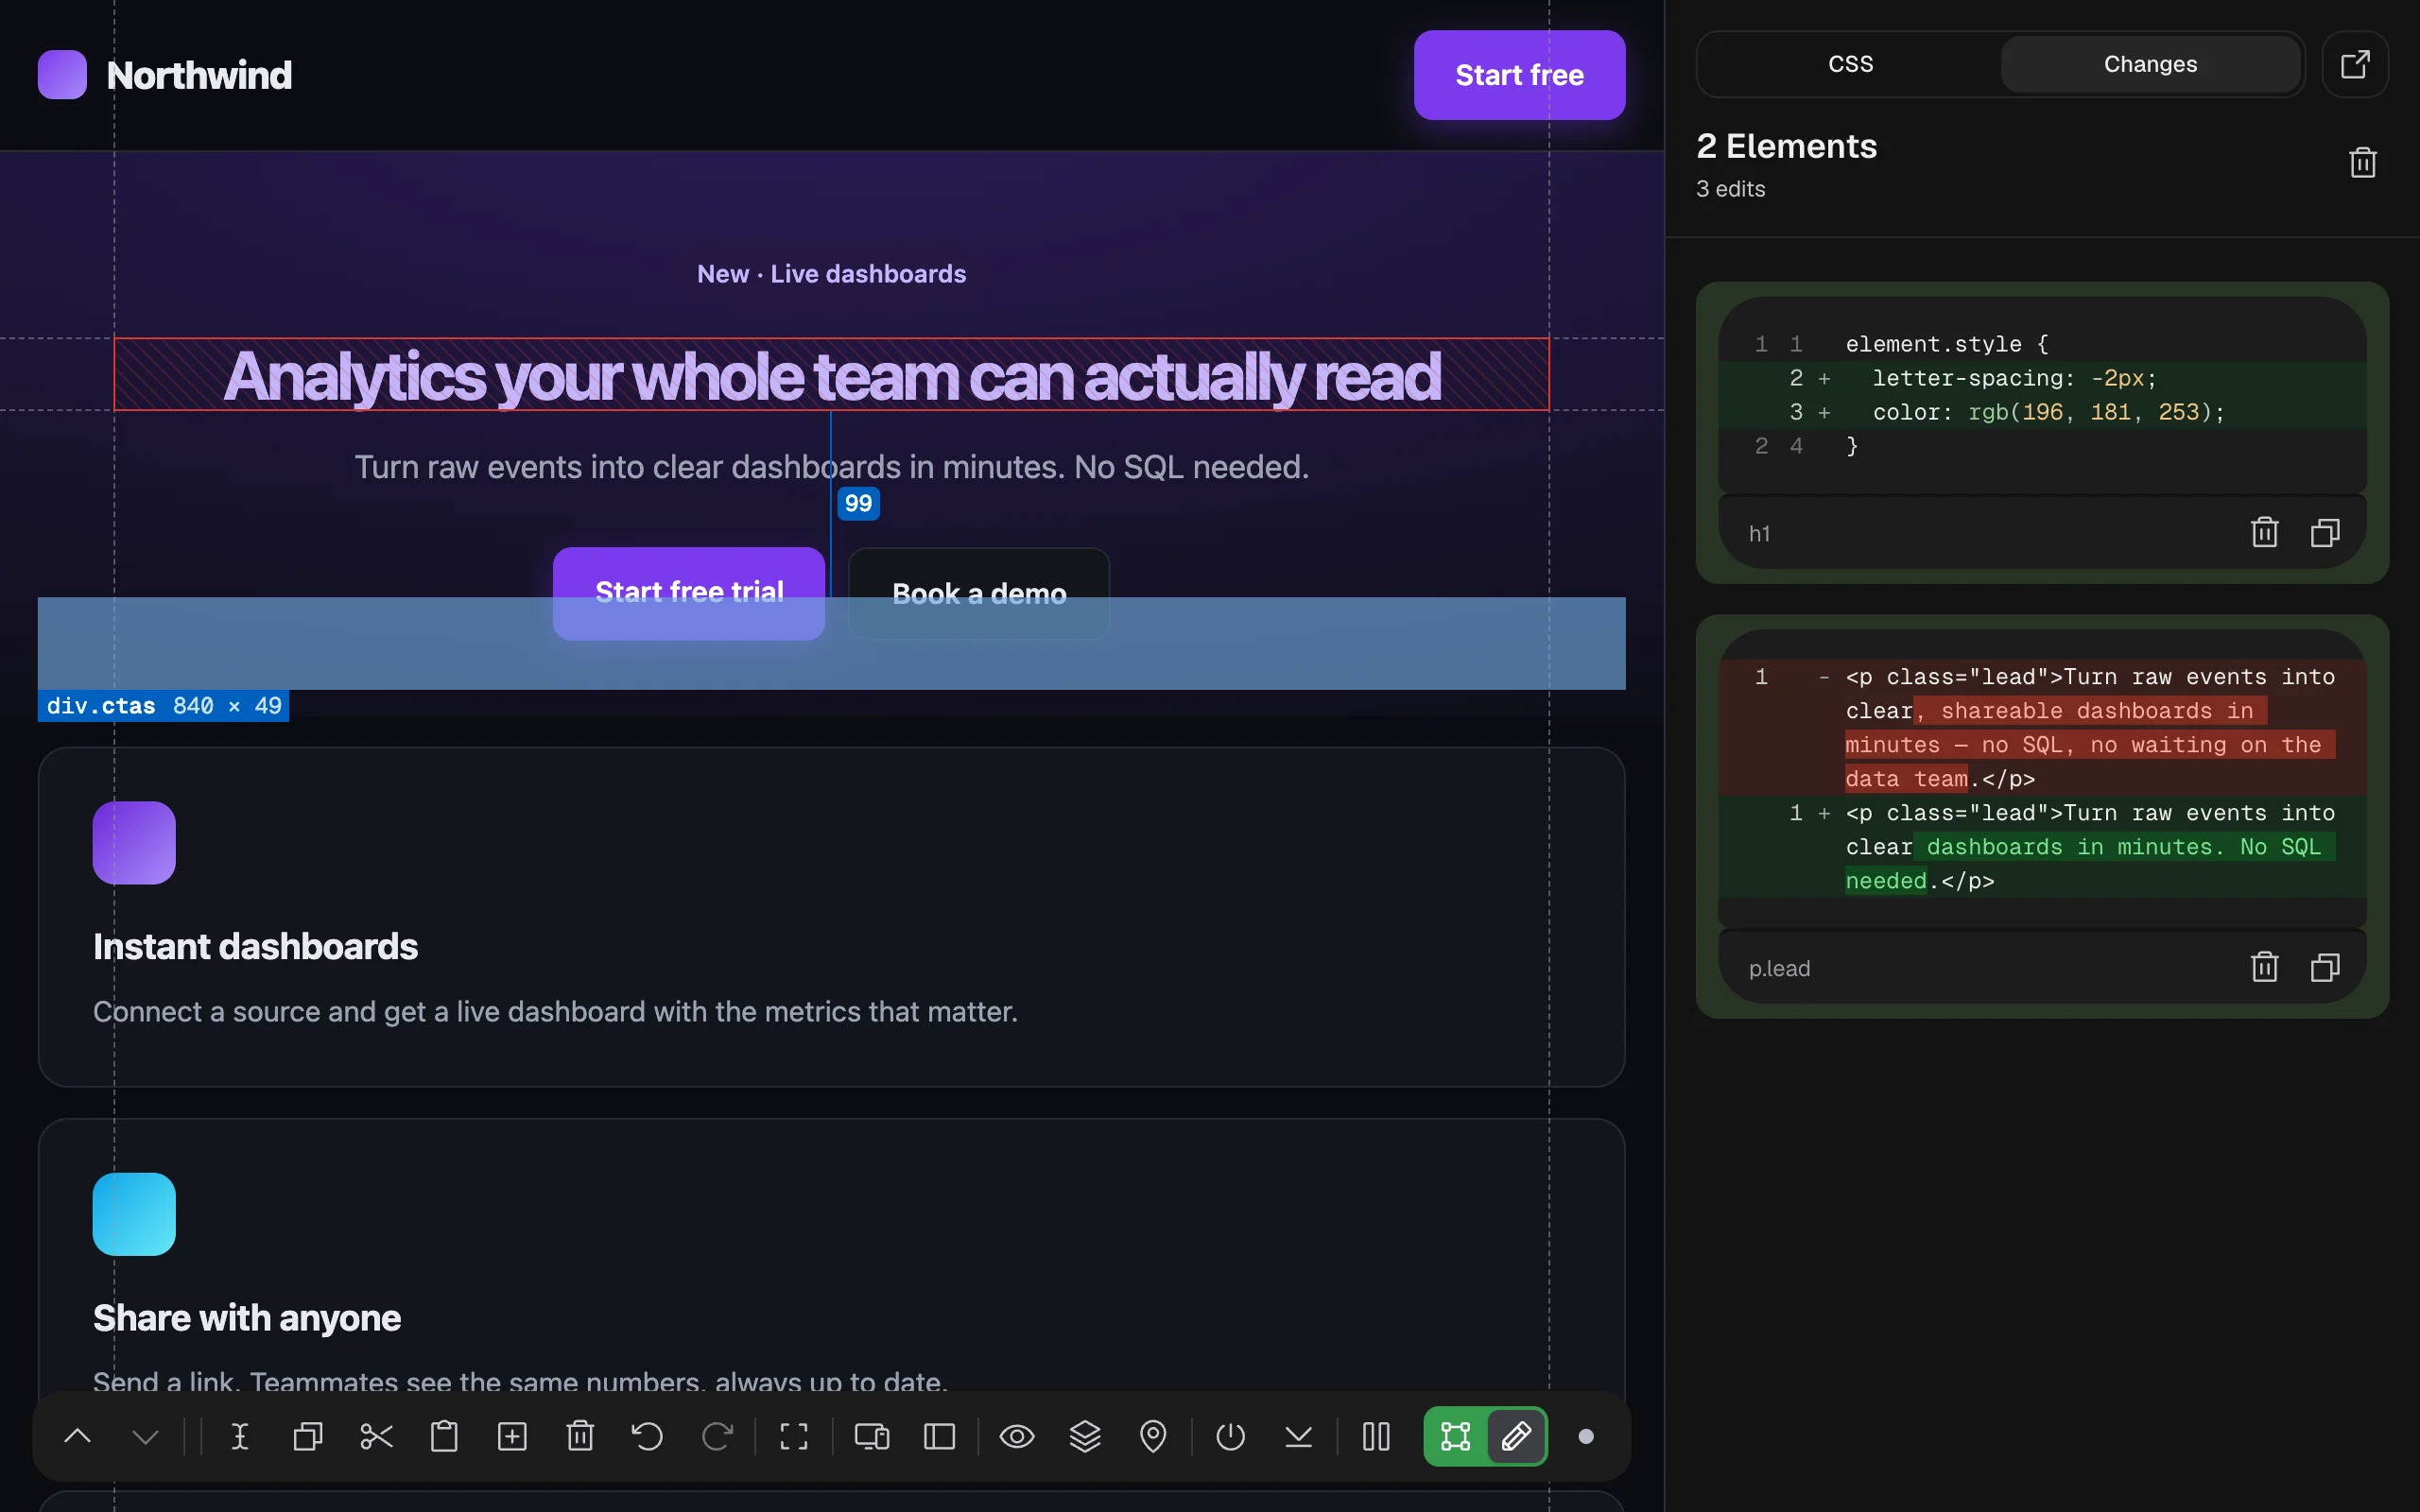Copy the p.lead change code
The image size is (2420, 1512).
[x=2325, y=967]
